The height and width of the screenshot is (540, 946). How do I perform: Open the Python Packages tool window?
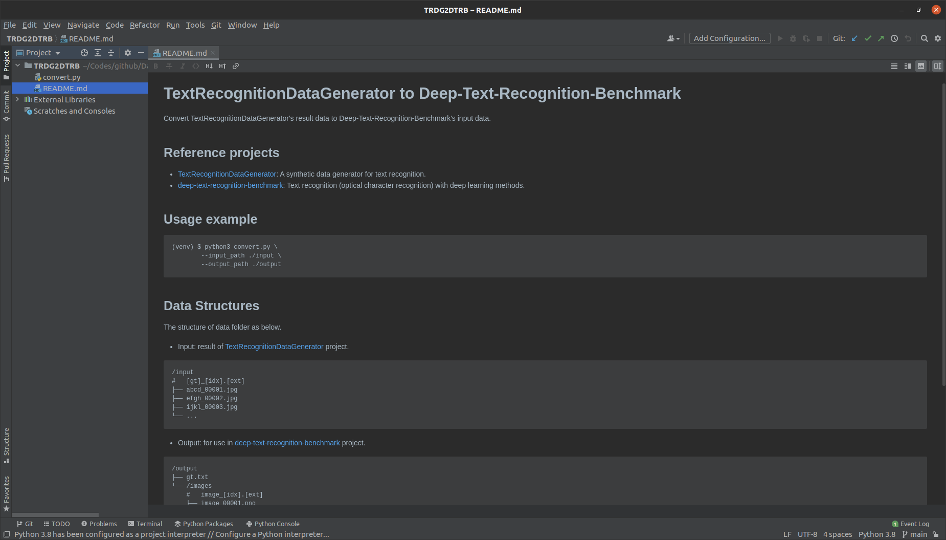(x=203, y=524)
